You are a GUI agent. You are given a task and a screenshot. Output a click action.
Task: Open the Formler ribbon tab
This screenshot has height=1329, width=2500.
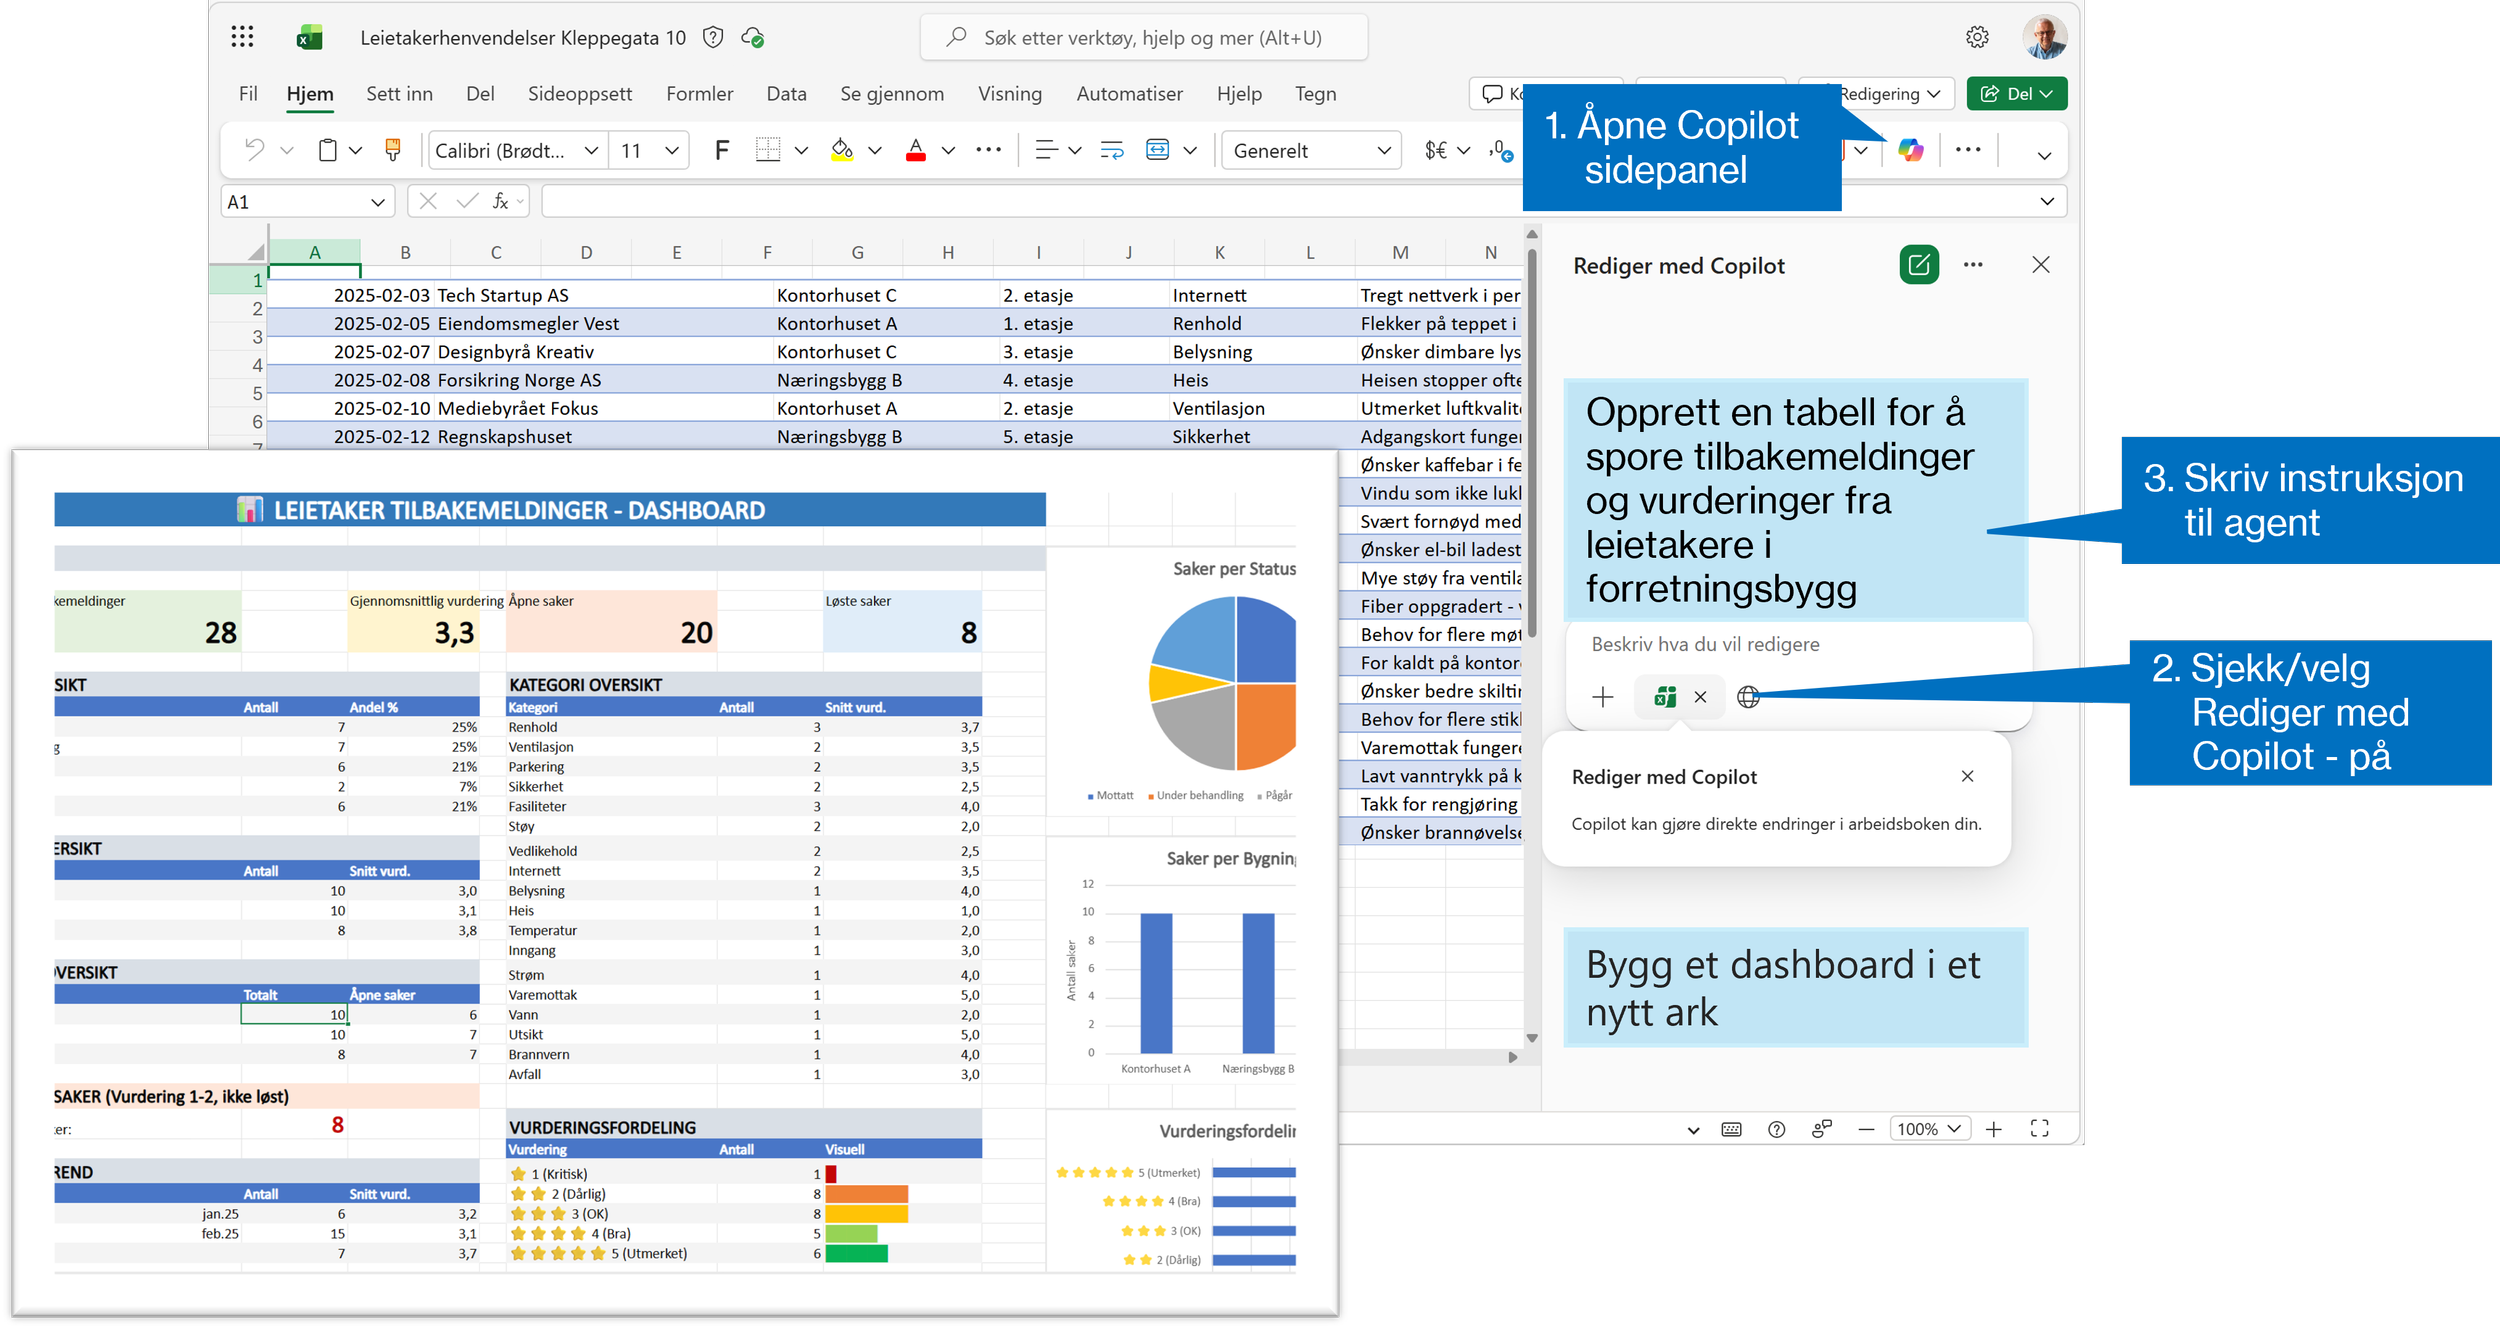click(699, 94)
